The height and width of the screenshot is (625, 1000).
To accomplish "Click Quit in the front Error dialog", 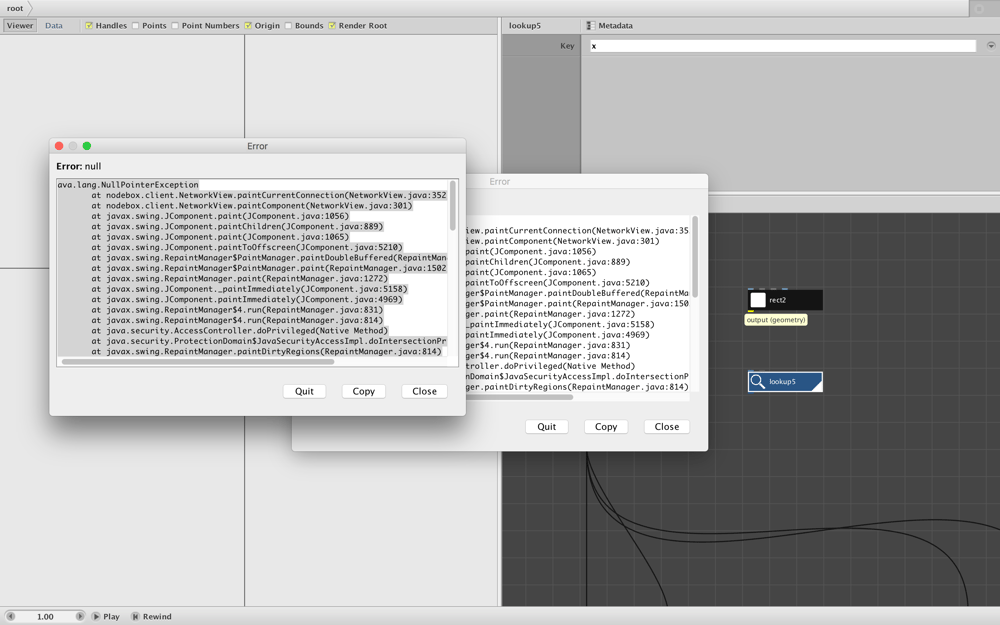I will coord(304,391).
